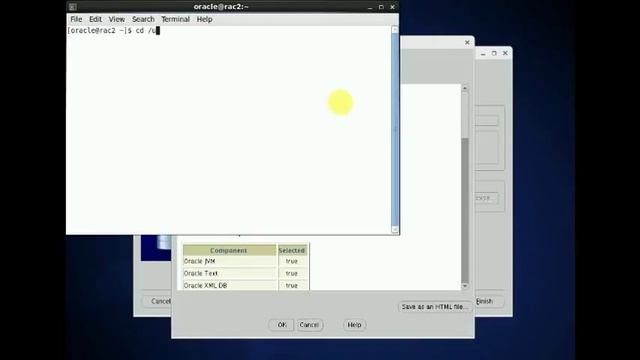Open the File menu in terminal
The width and height of the screenshot is (640, 360).
[76, 19]
